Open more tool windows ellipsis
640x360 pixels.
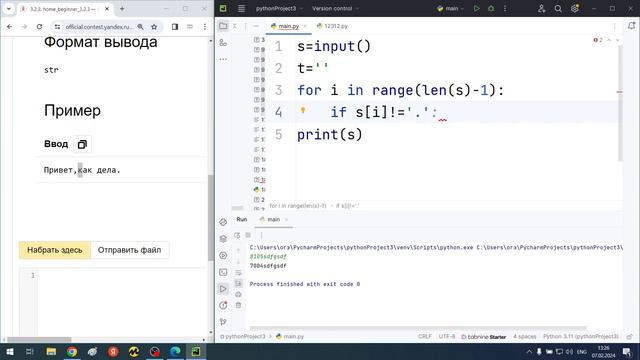tap(223, 59)
